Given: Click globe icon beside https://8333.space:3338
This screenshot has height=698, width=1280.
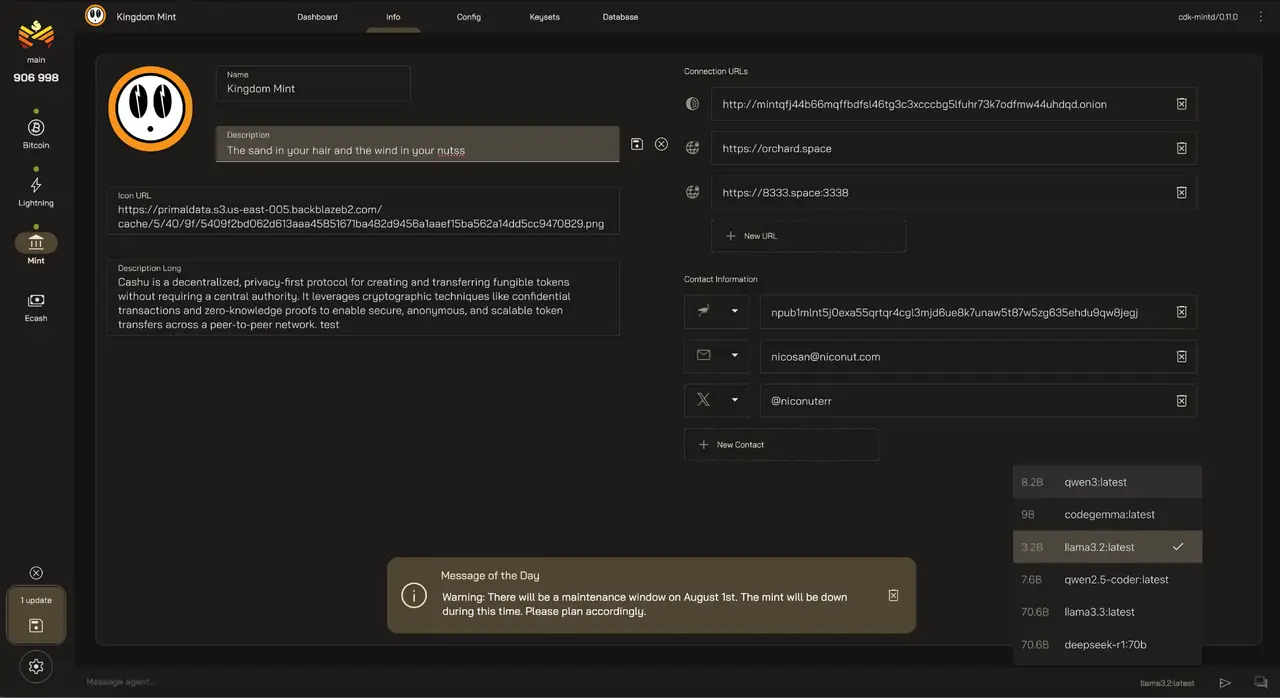Looking at the screenshot, I should pyautogui.click(x=692, y=192).
